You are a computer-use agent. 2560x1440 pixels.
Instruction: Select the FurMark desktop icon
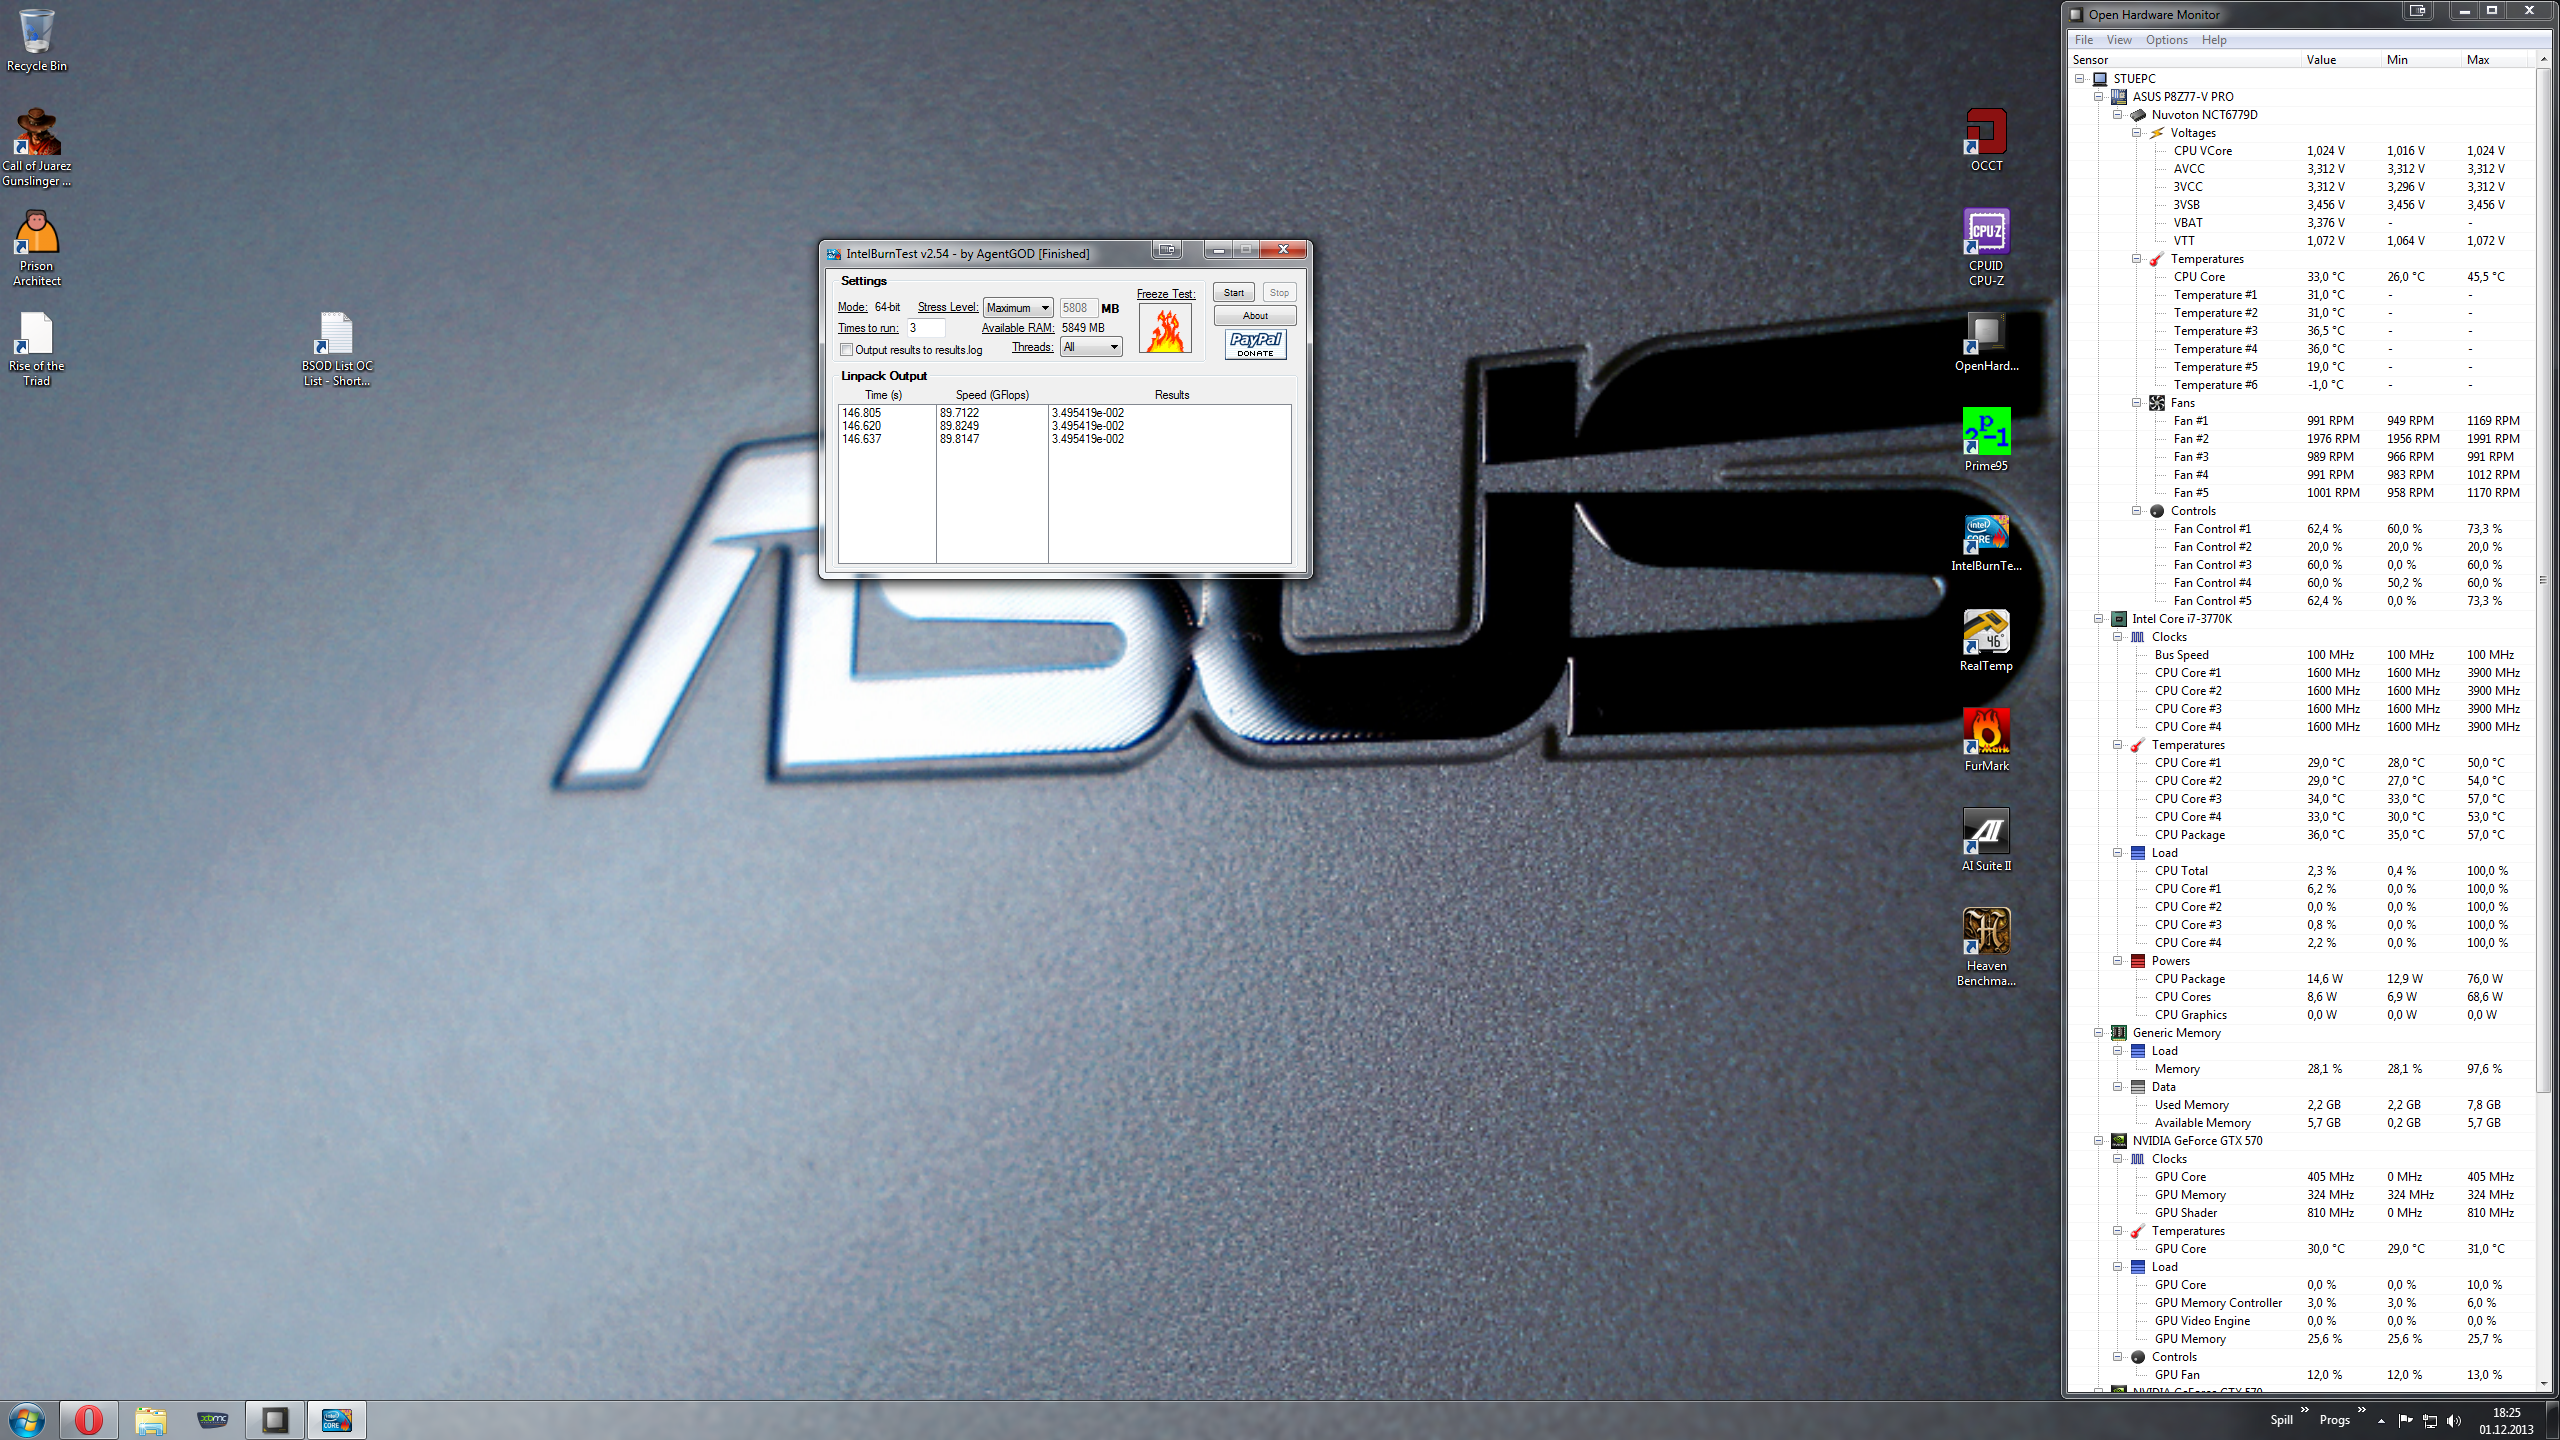click(x=1986, y=740)
